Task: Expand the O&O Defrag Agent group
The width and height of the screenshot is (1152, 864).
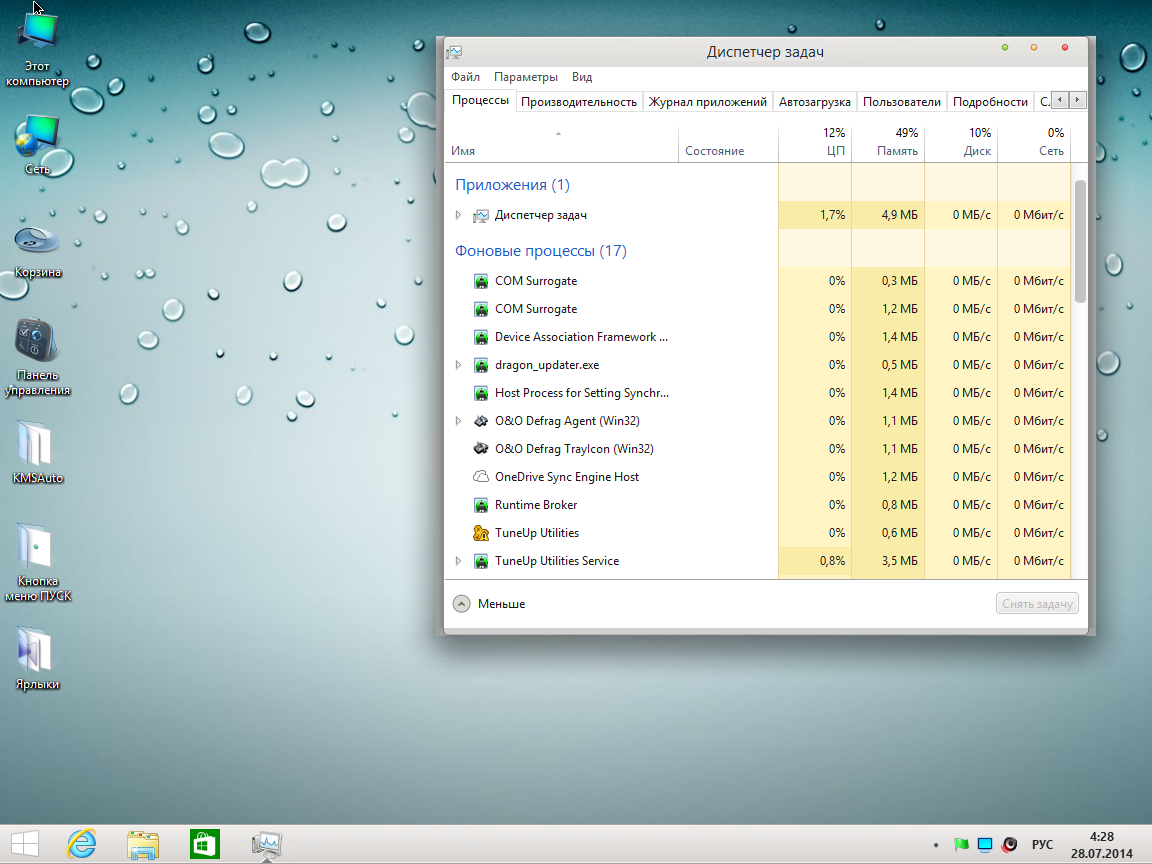Action: click(458, 421)
